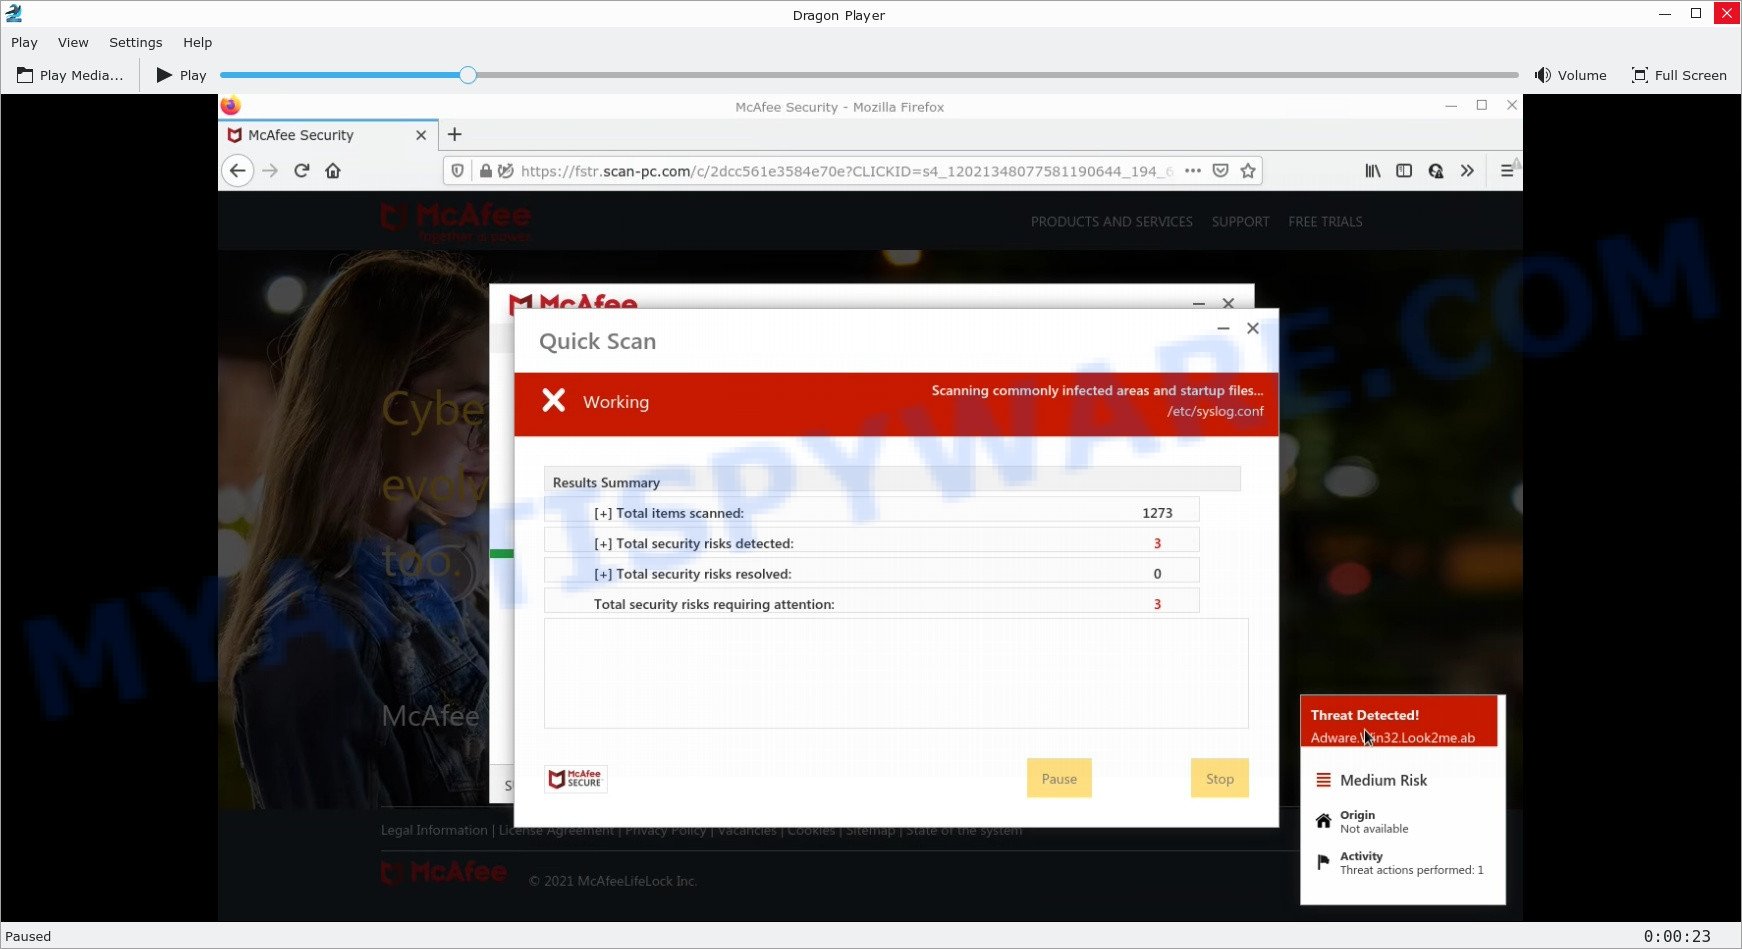
Task: Switch to Full Screen mode
Action: (x=1679, y=75)
